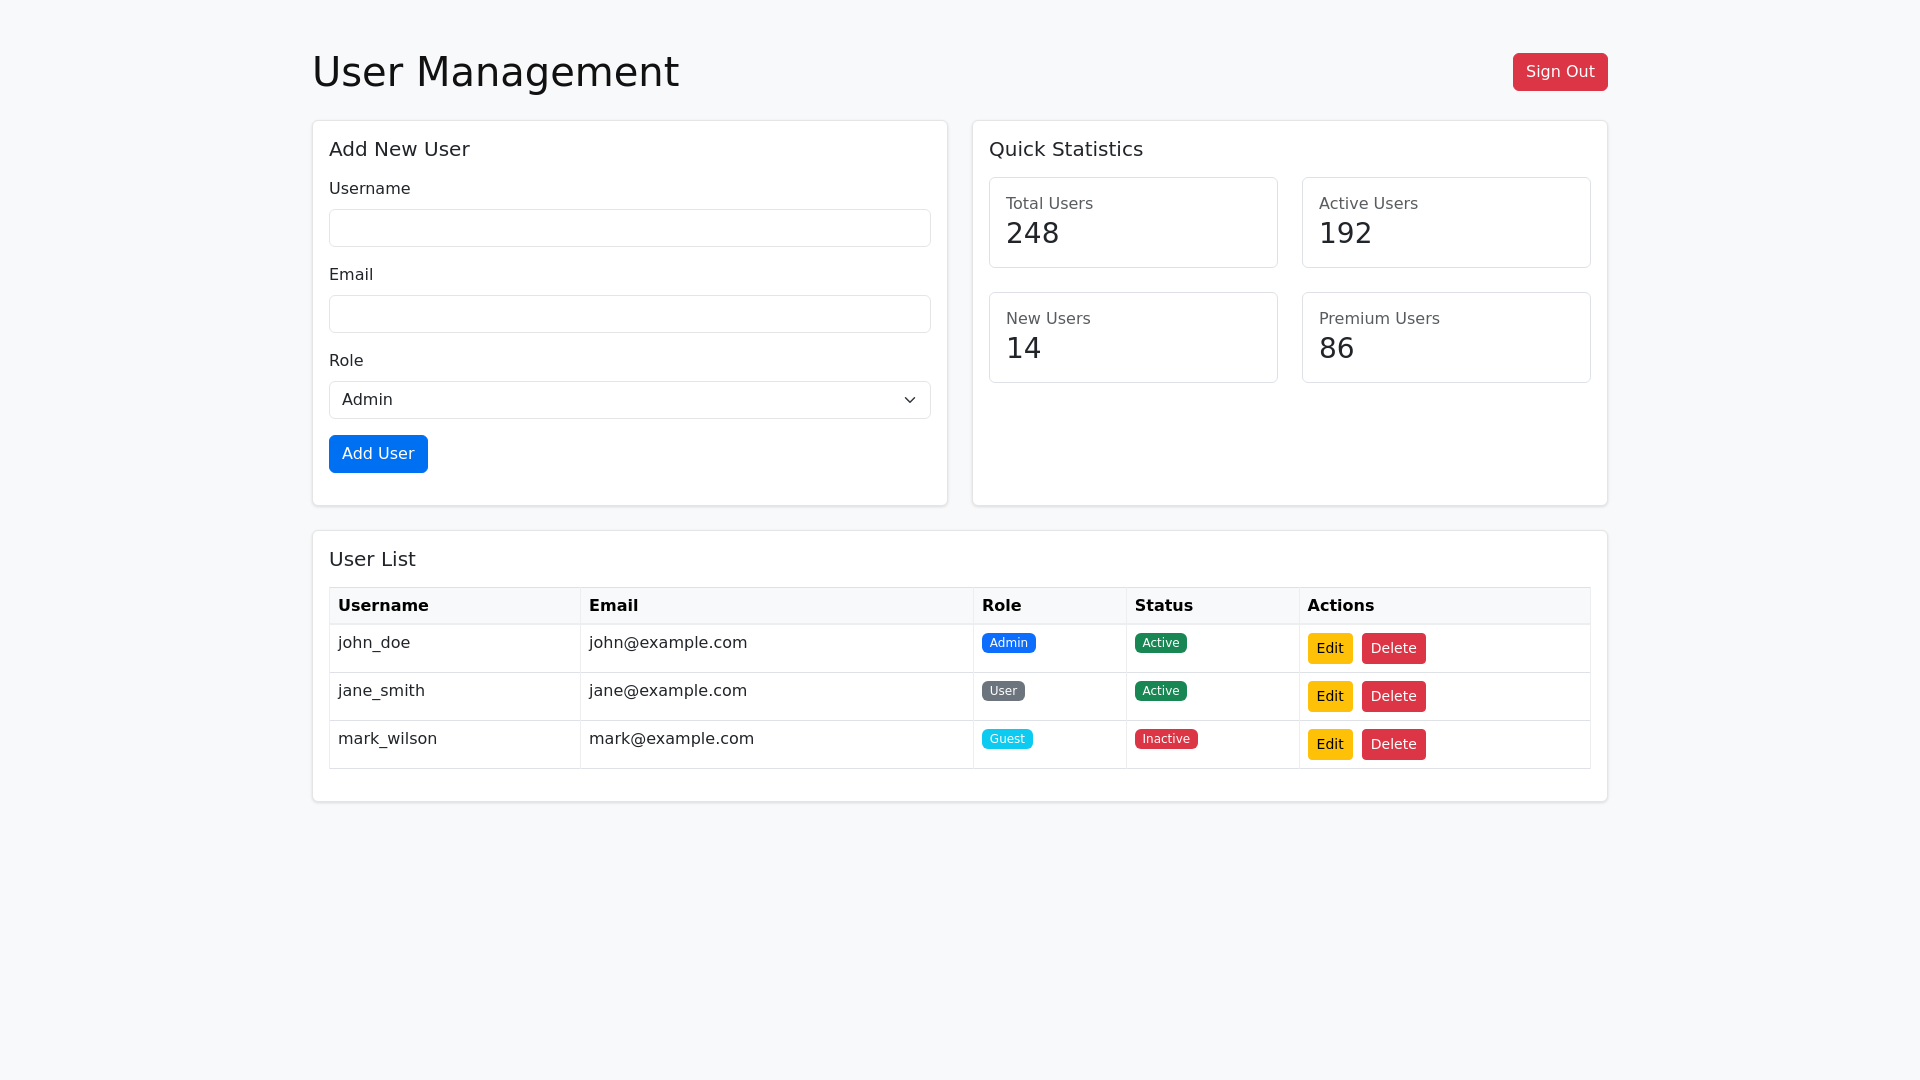The height and width of the screenshot is (1080, 1920).
Task: Select the Active Users stat card
Action: coord(1446,222)
